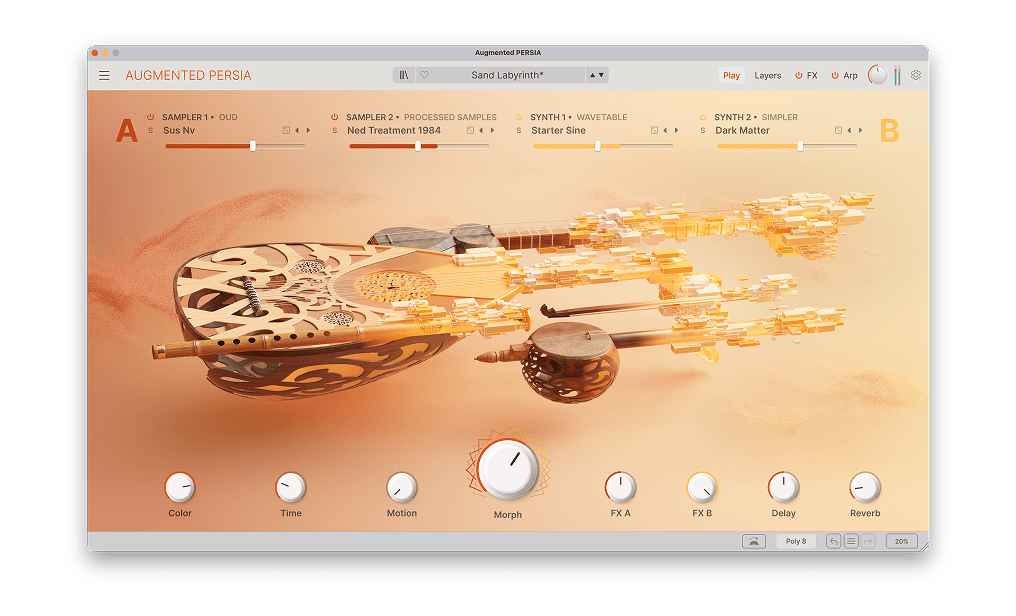1016x616 pixels.
Task: Click the macro controls icon in status bar
Action: pos(754,541)
